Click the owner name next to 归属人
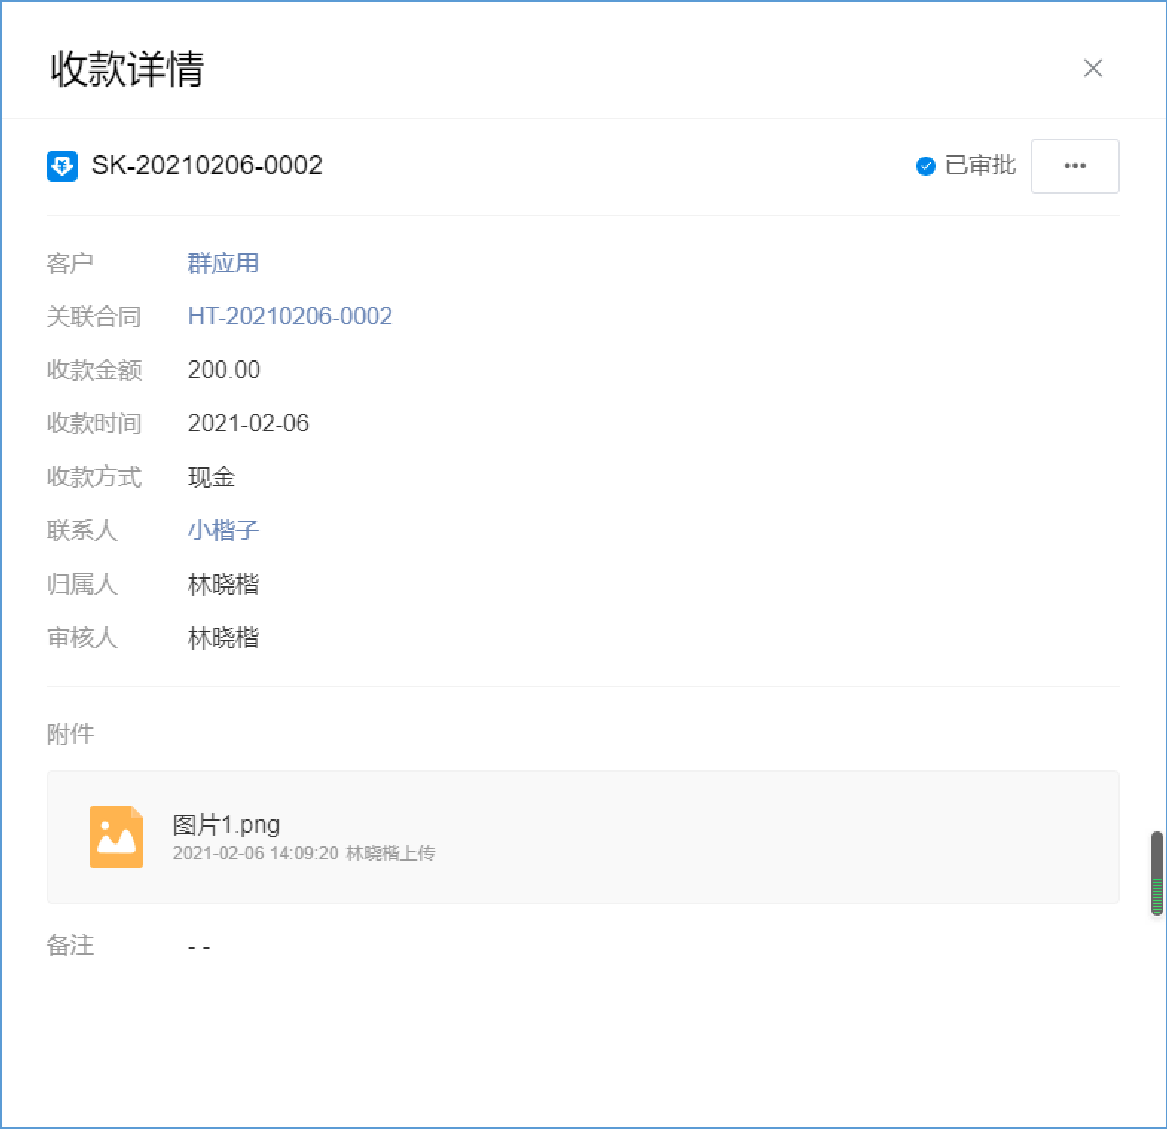The width and height of the screenshot is (1167, 1129). pyautogui.click(x=223, y=584)
